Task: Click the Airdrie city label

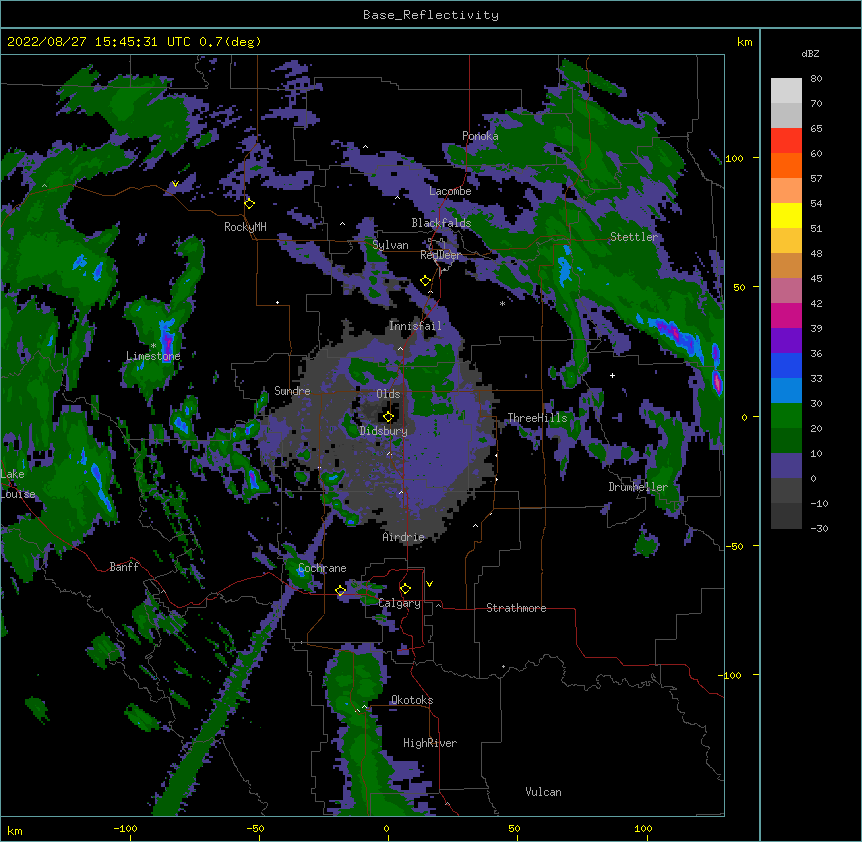Action: coord(403,537)
